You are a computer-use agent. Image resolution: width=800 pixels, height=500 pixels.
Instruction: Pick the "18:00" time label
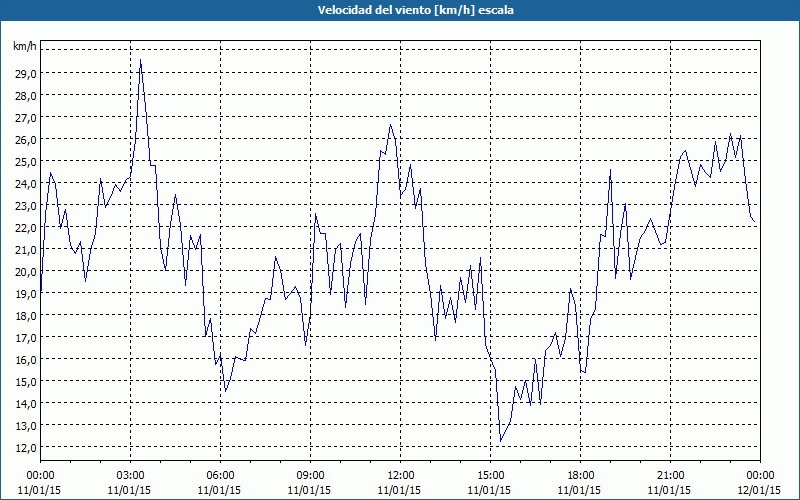580,476
